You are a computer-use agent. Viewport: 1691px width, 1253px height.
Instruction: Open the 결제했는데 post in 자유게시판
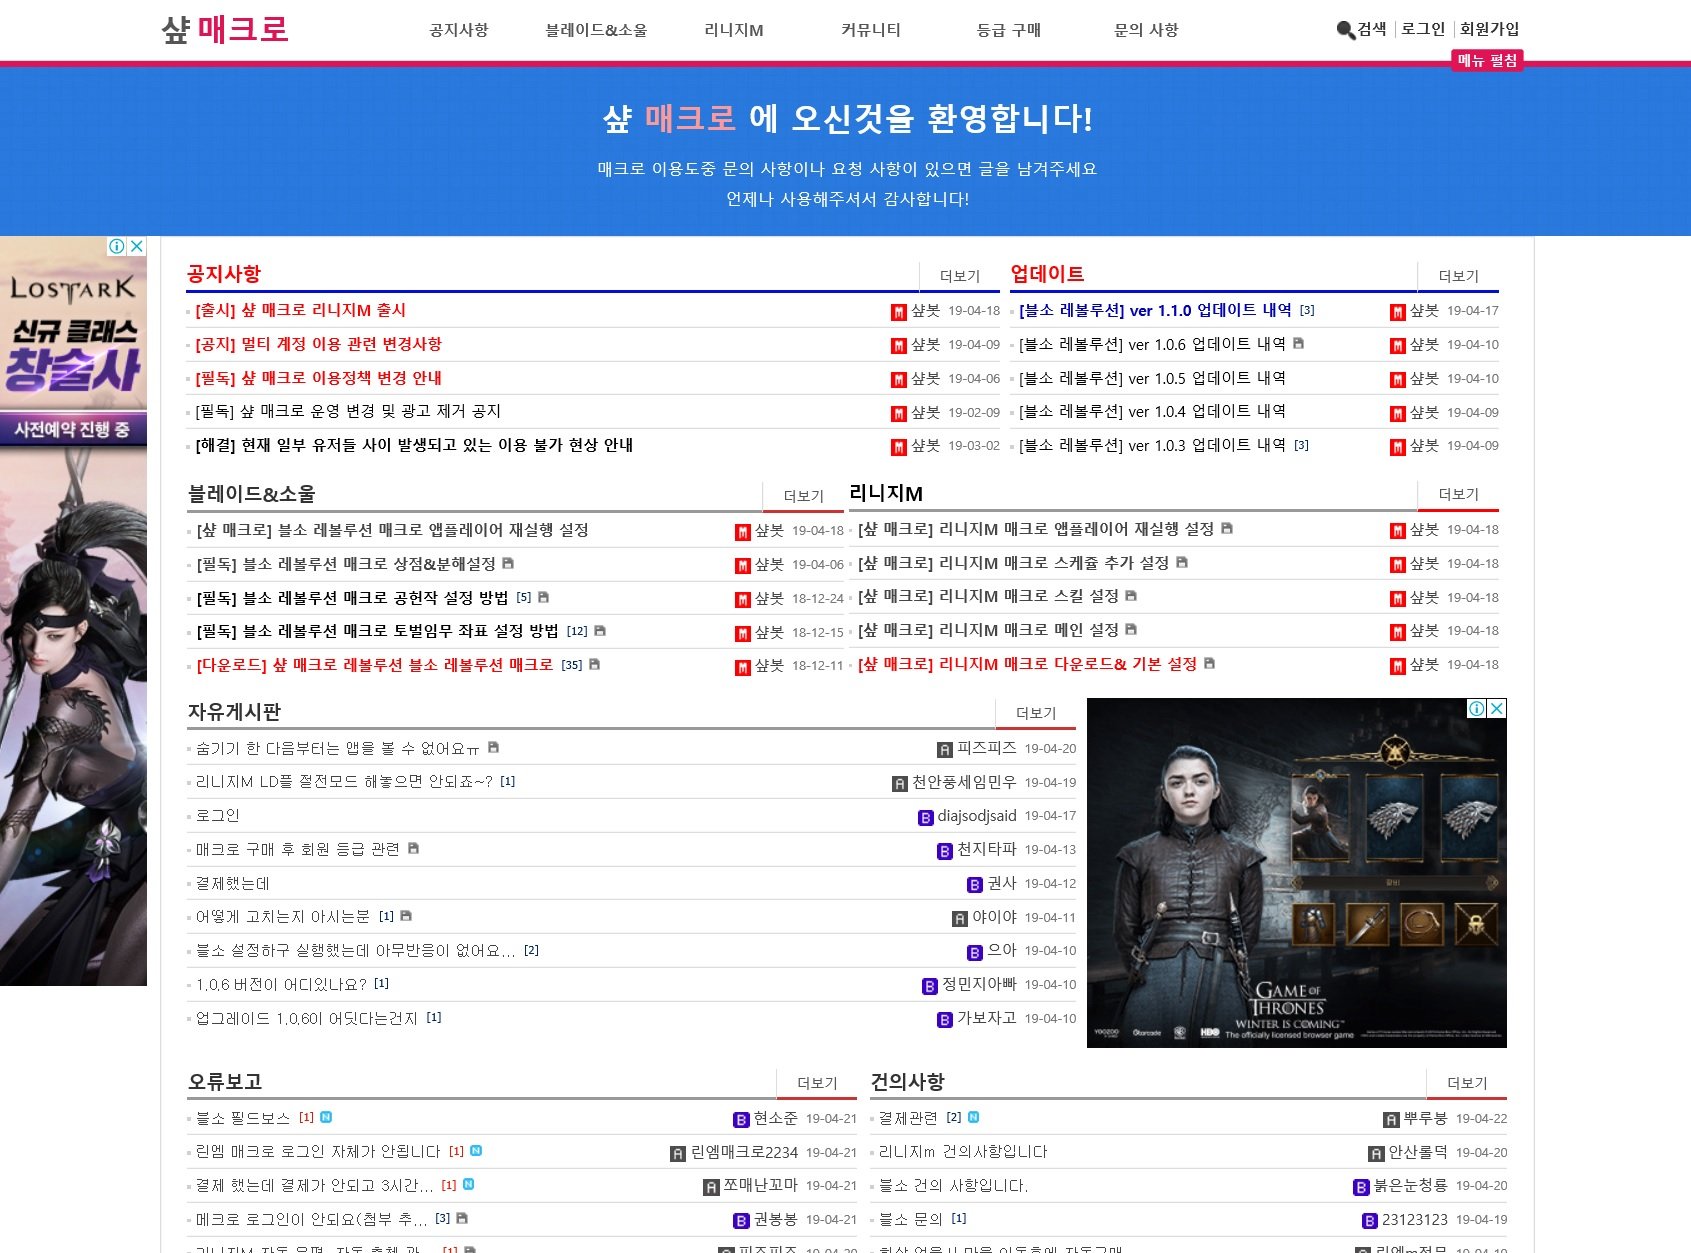point(232,884)
